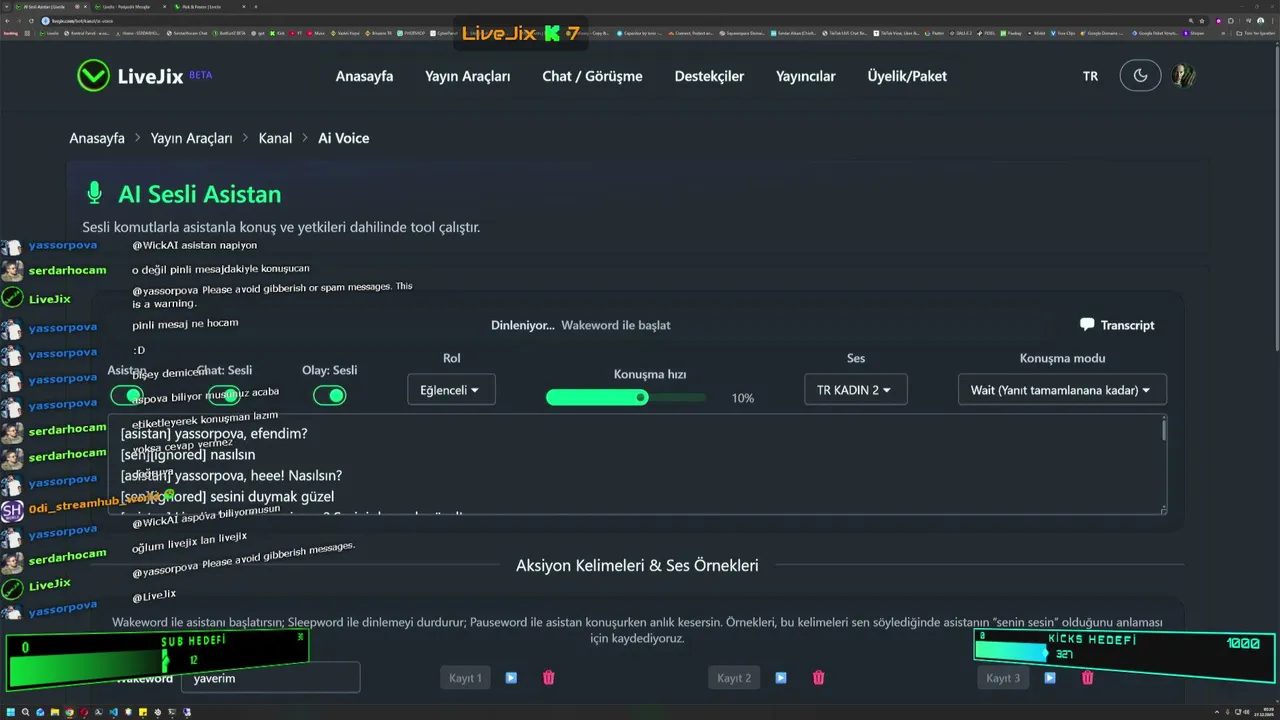Click the Kayıt 2 button

point(734,678)
